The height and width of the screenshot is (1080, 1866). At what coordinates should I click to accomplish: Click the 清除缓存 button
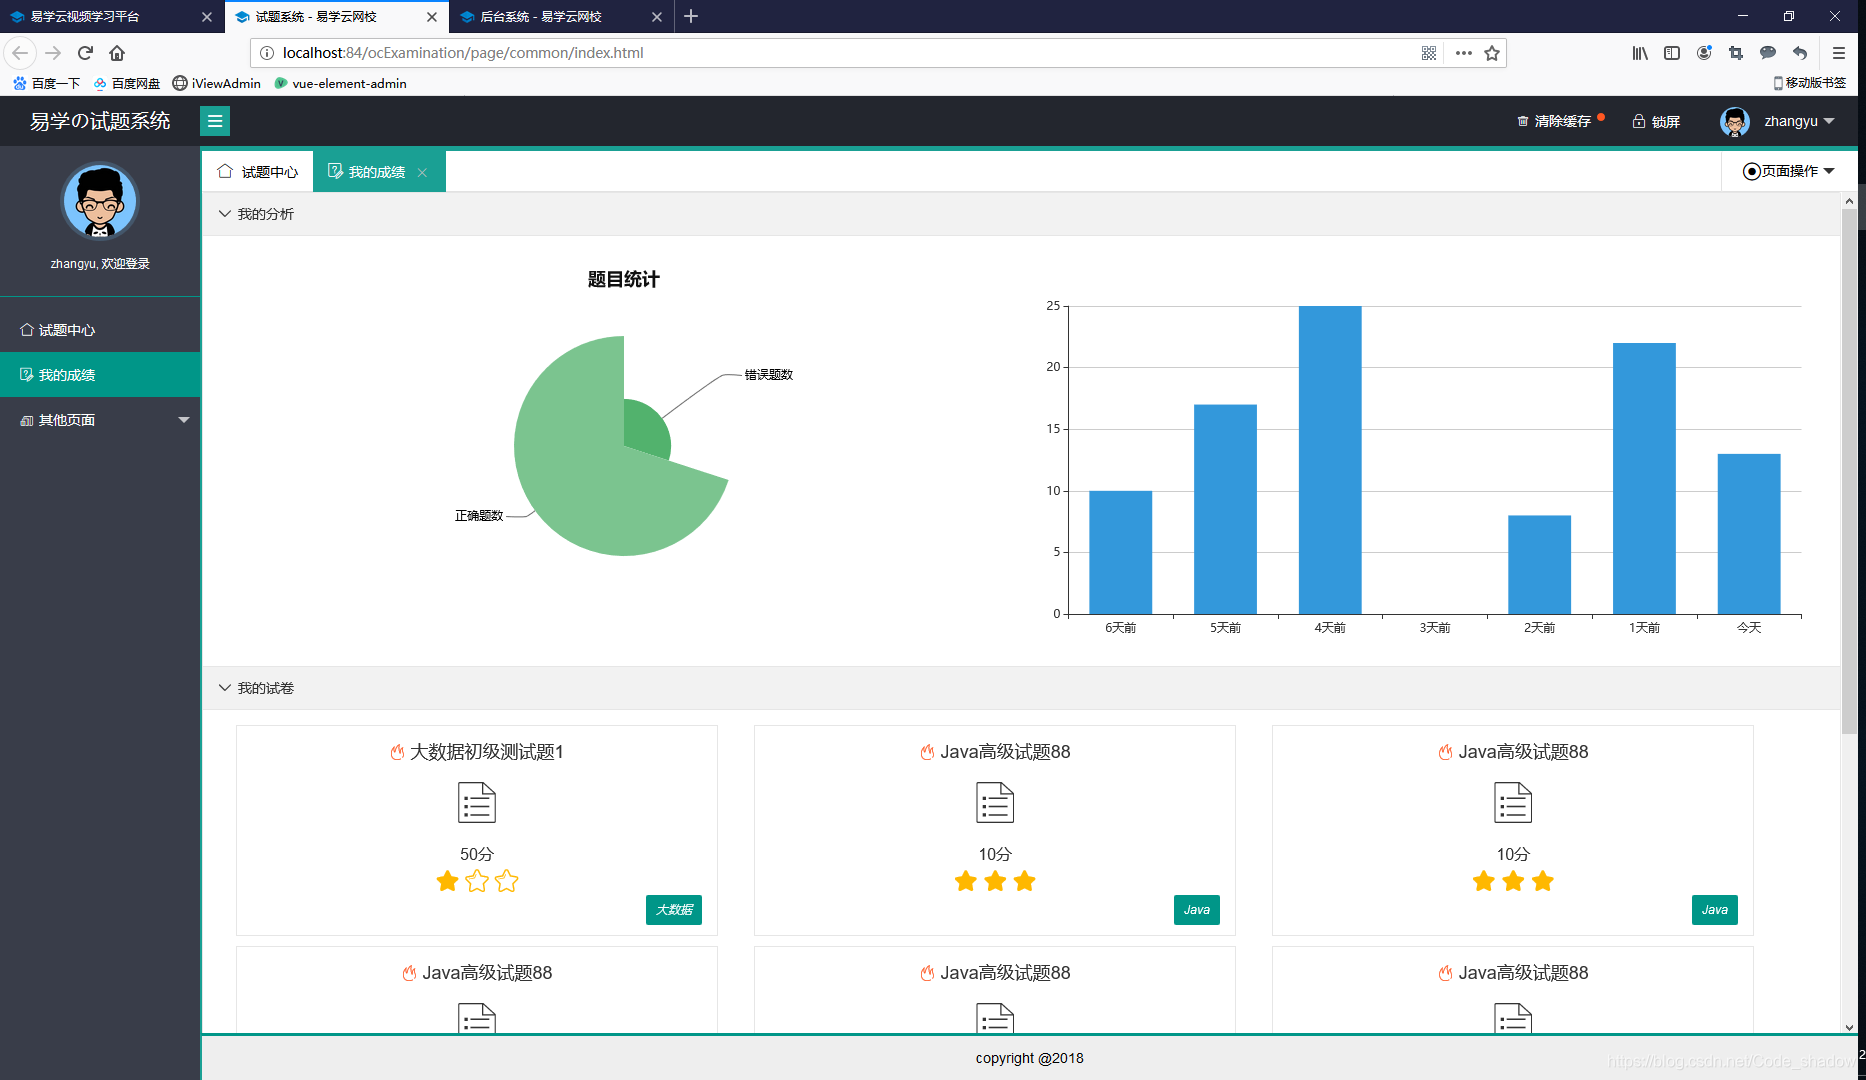click(x=1556, y=121)
